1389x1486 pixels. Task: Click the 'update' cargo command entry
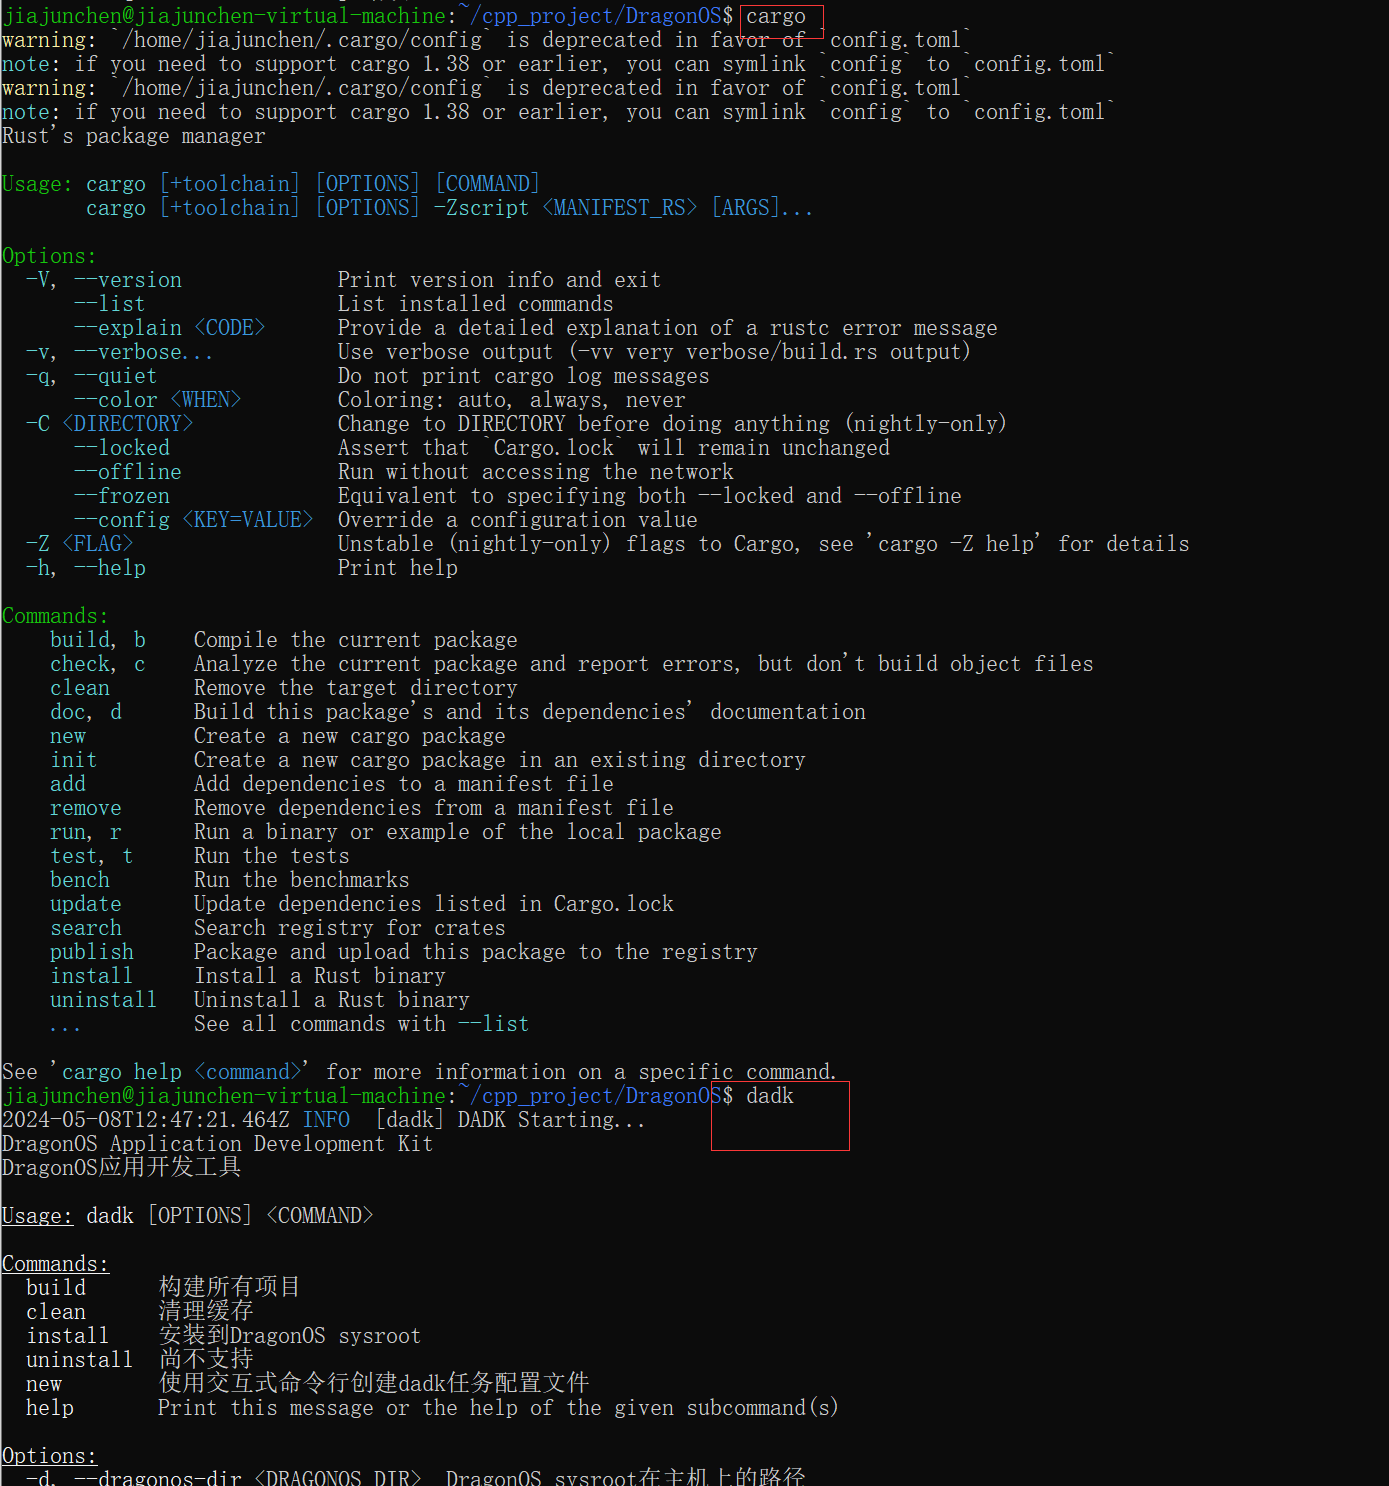(86, 904)
